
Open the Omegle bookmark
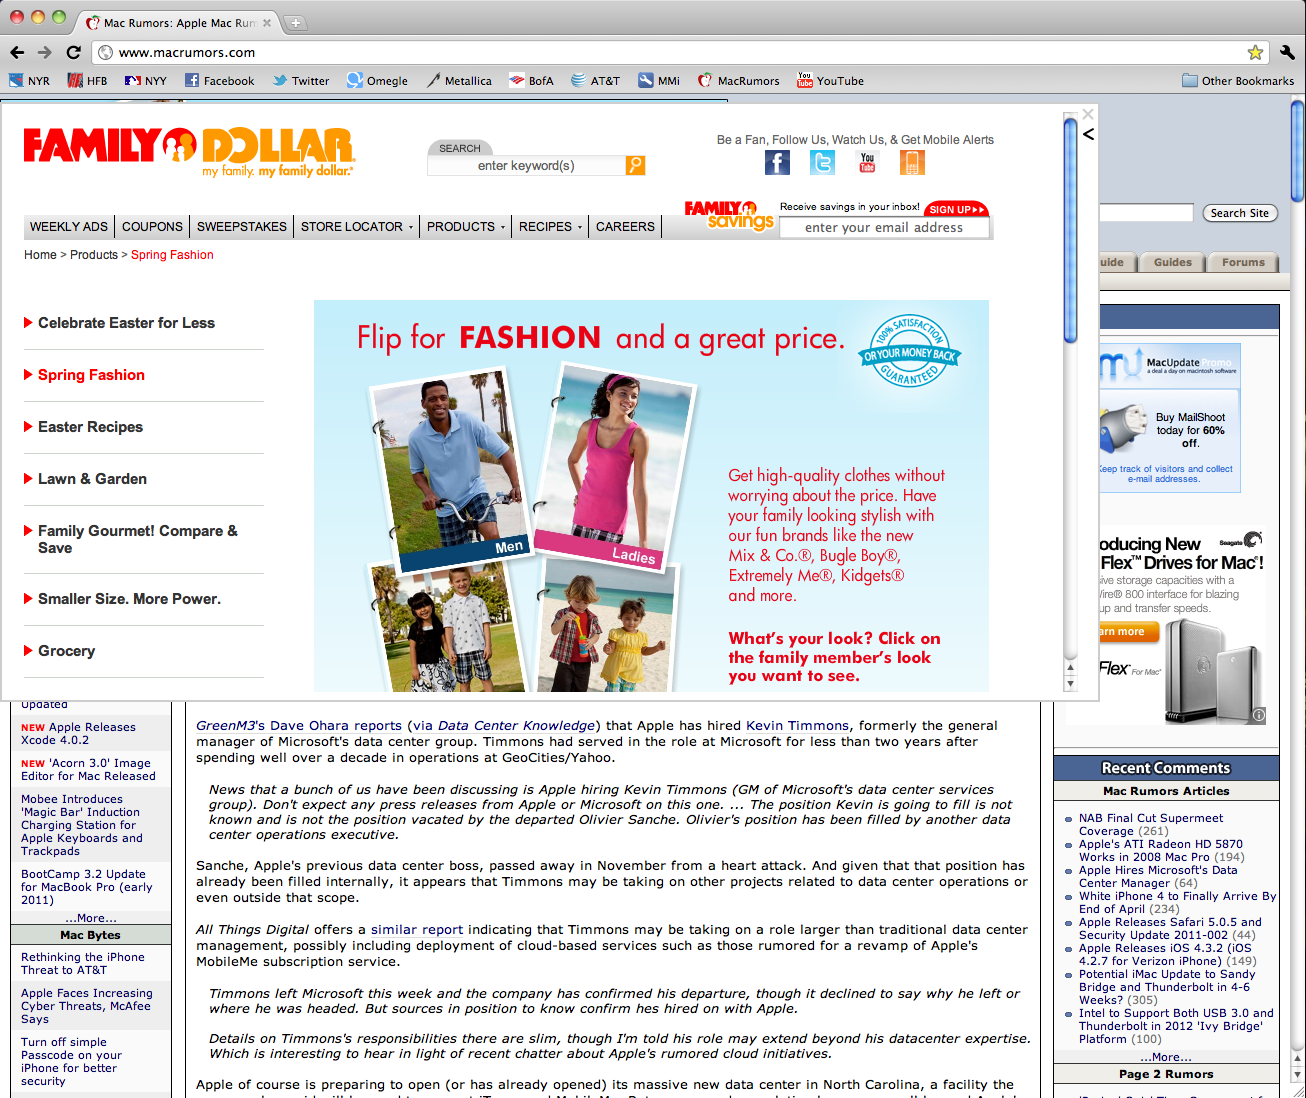(x=377, y=81)
